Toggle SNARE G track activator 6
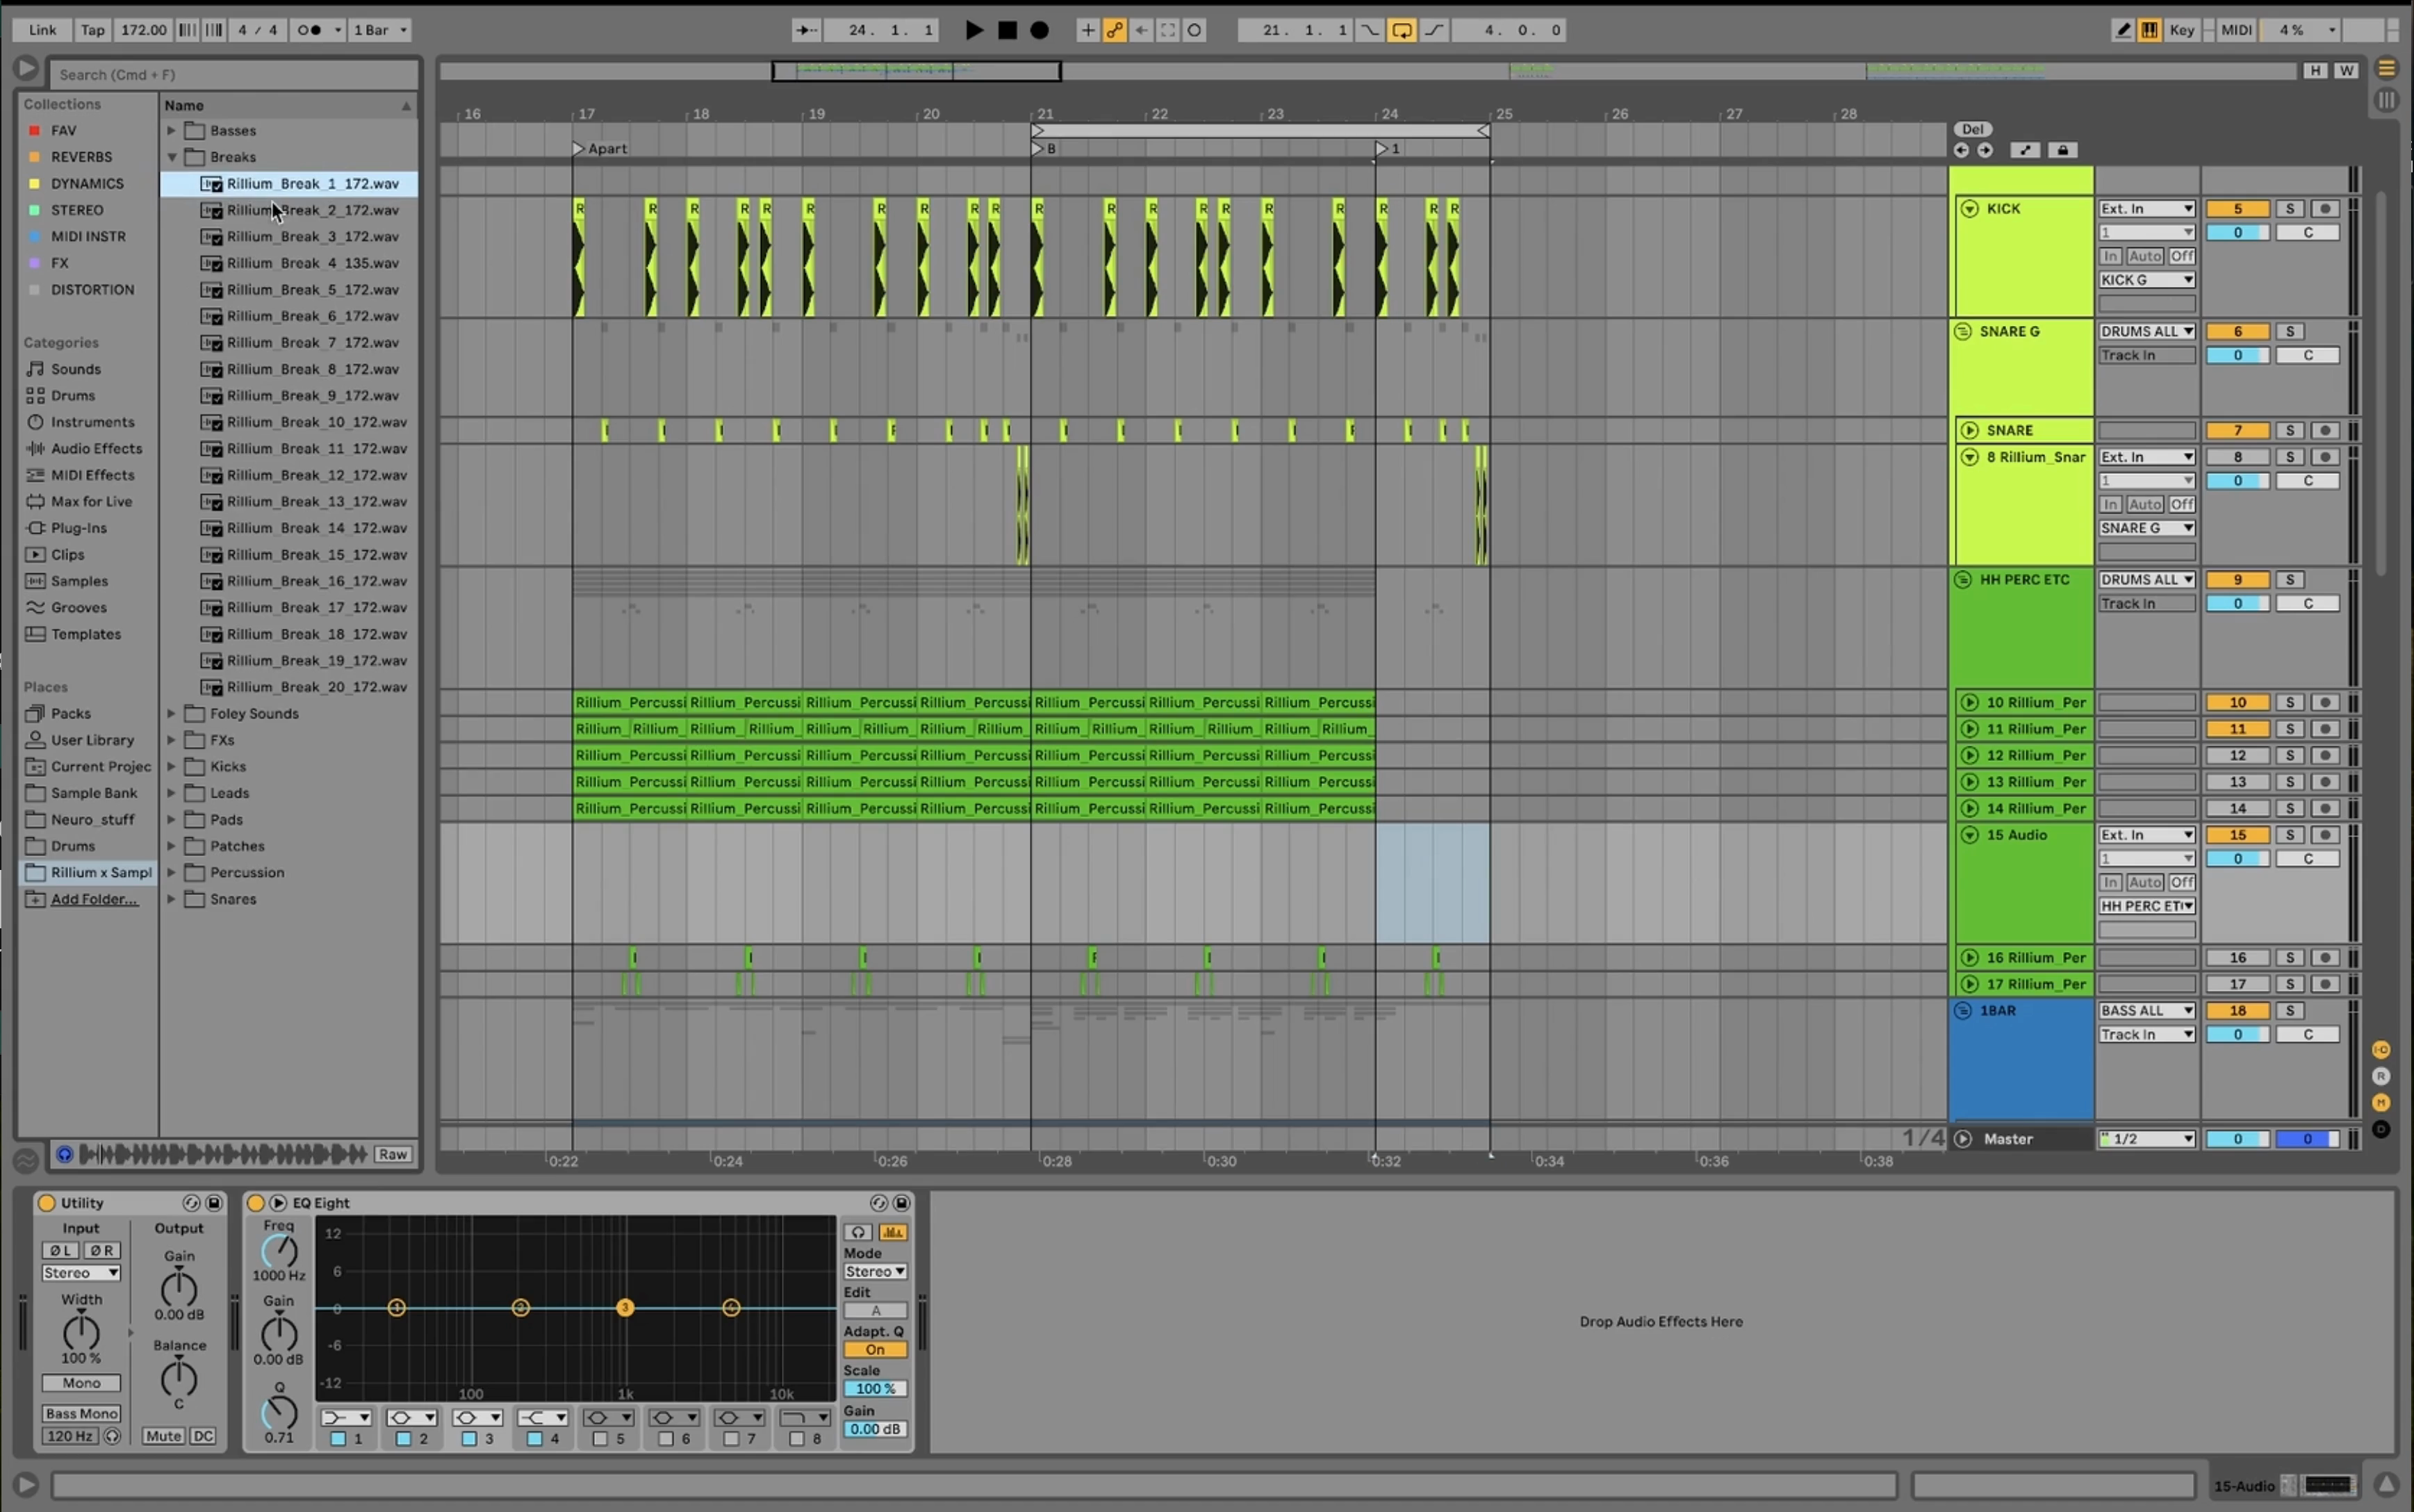 pos(2237,331)
